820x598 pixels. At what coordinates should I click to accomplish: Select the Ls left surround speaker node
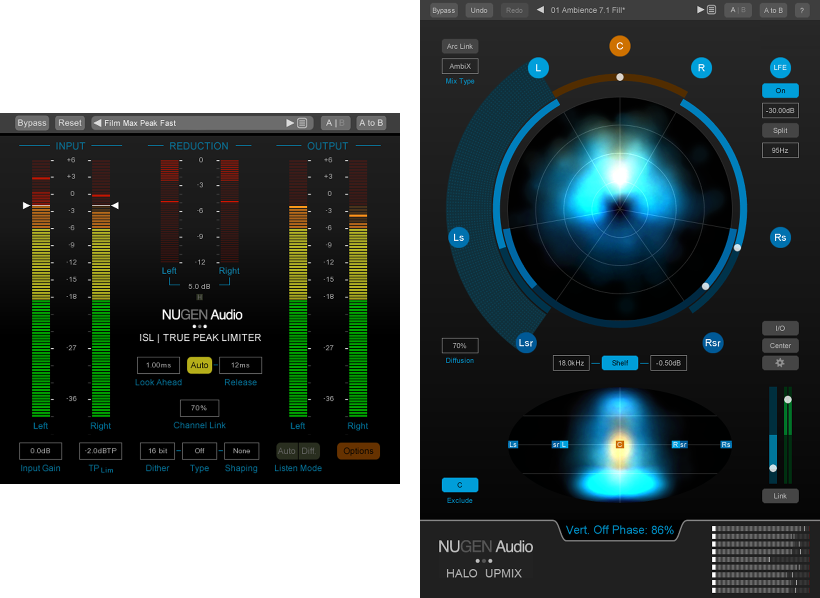click(x=459, y=238)
